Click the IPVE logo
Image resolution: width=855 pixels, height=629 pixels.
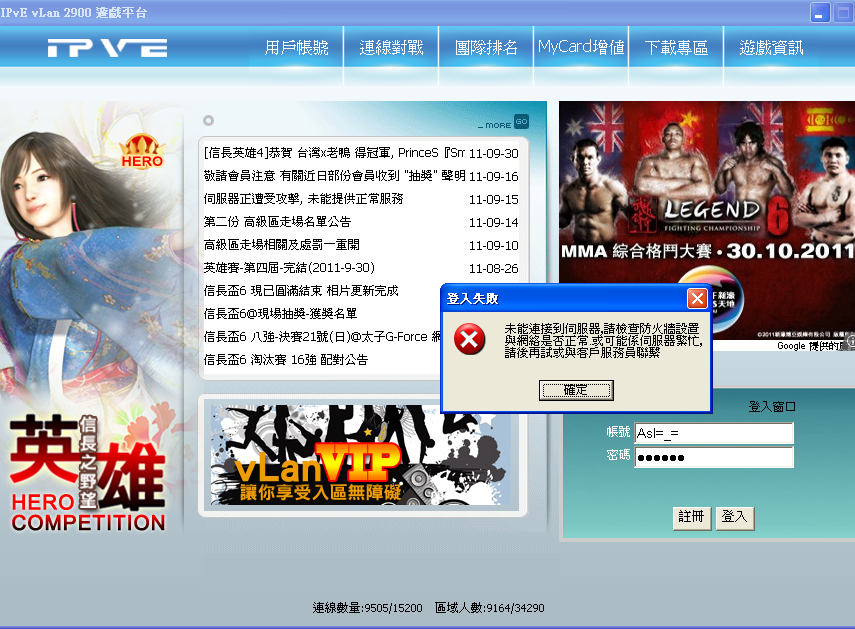click(107, 48)
